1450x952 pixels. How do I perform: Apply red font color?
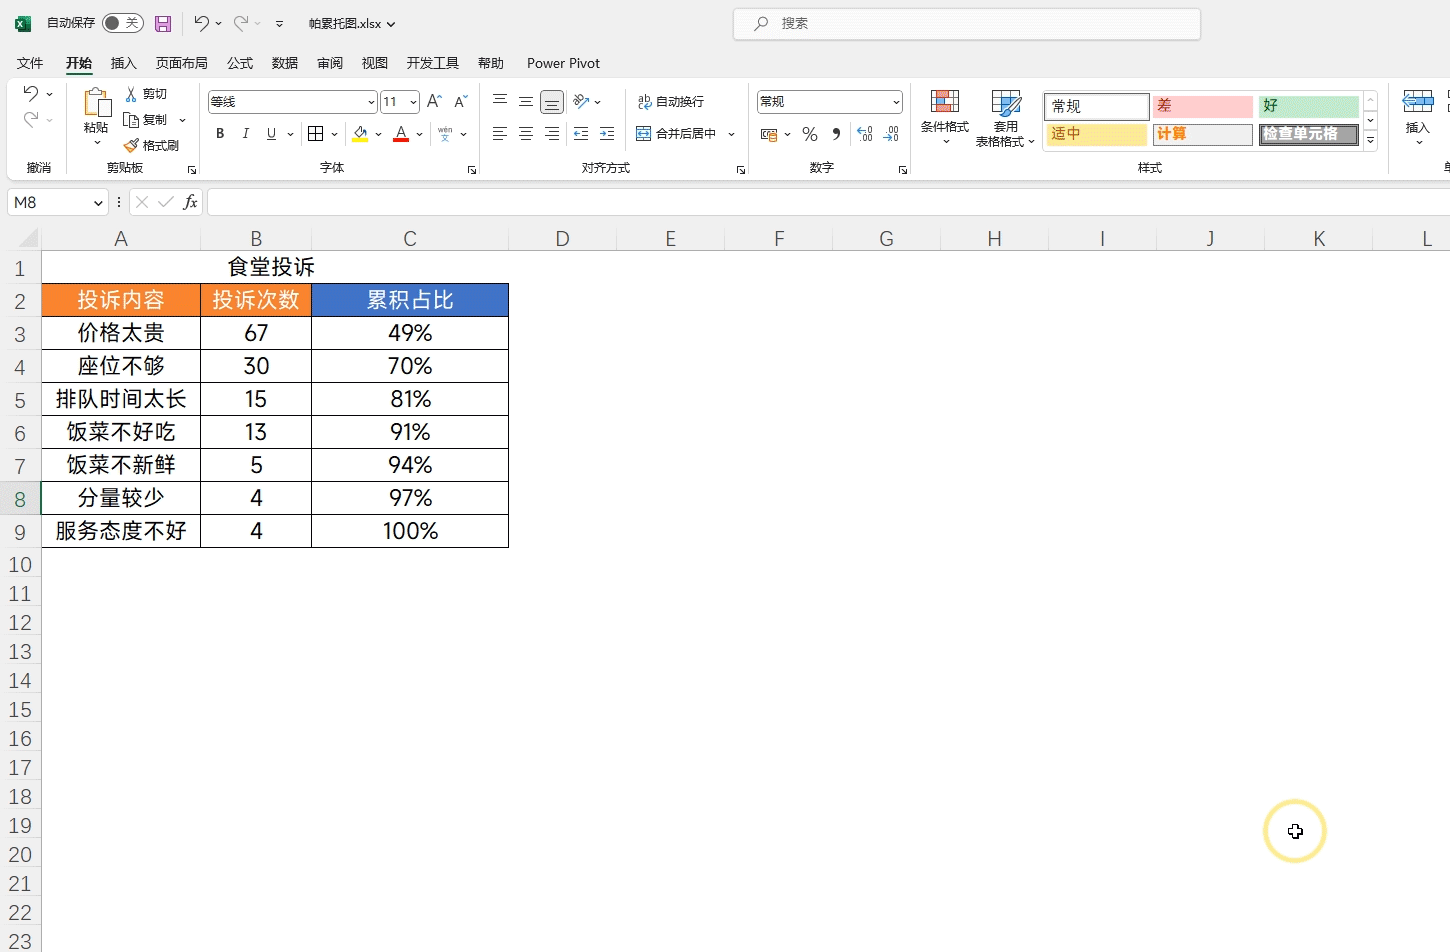click(401, 134)
